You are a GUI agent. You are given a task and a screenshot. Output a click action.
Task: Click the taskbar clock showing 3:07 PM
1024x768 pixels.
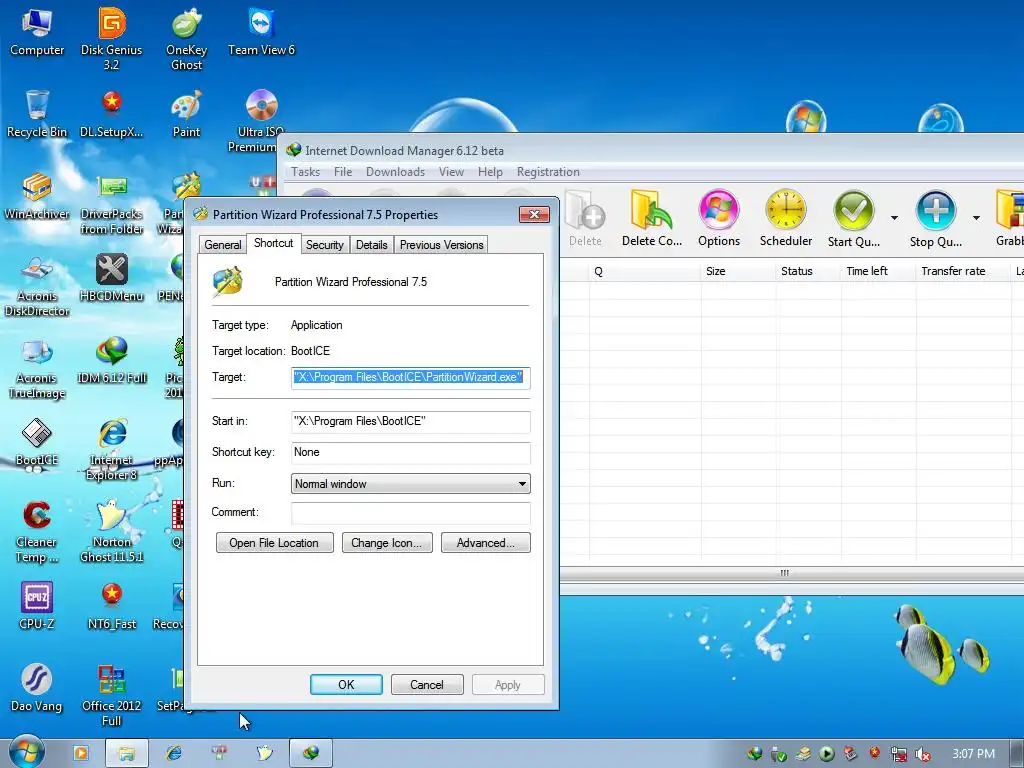tap(973, 754)
